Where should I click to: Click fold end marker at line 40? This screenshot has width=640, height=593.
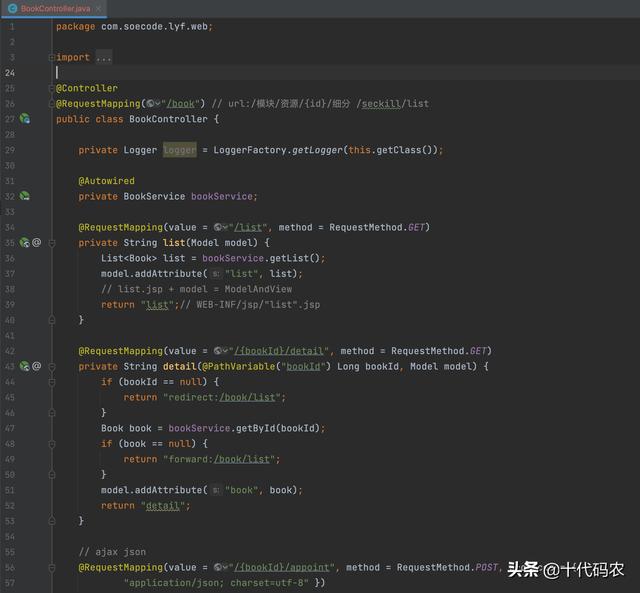pyautogui.click(x=52, y=320)
